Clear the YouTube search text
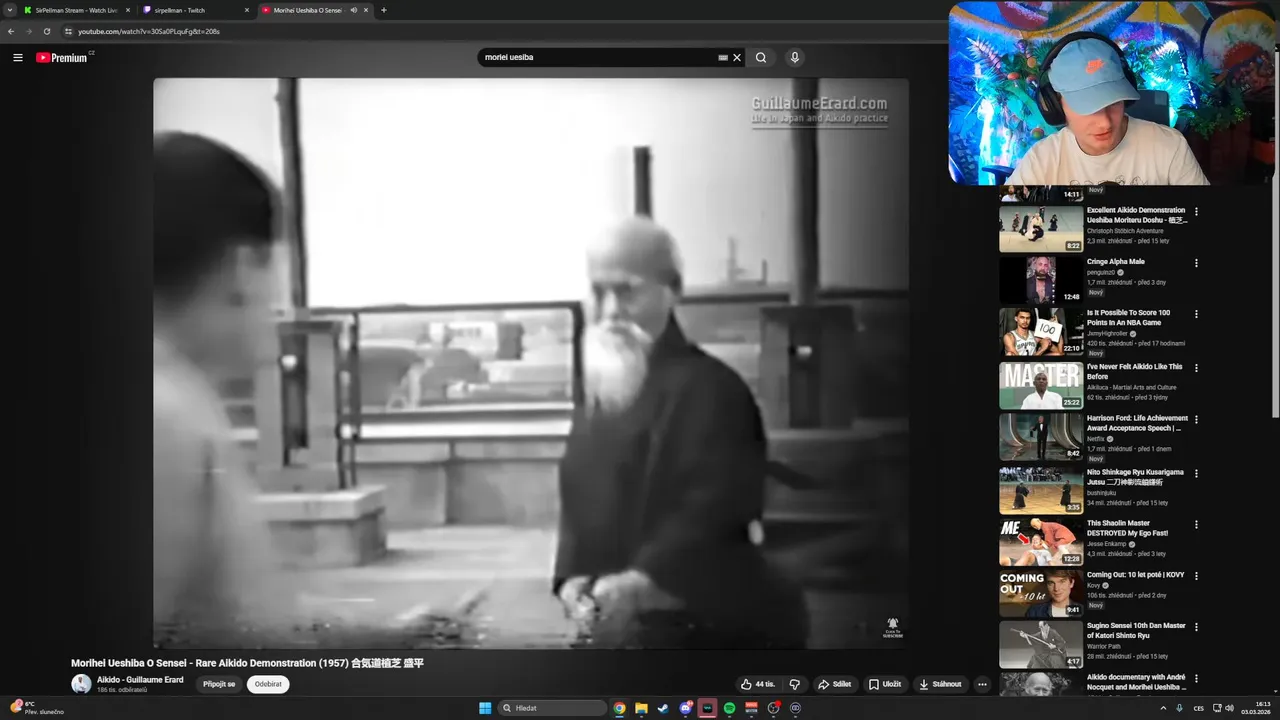Screen dimensions: 1280x720 [737, 58]
